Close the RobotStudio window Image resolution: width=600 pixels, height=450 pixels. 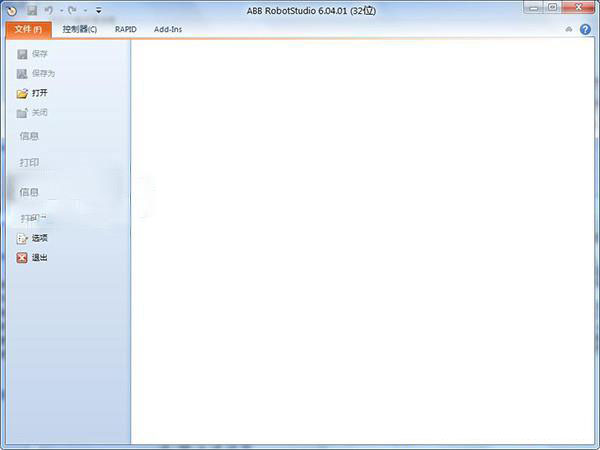click(x=578, y=8)
